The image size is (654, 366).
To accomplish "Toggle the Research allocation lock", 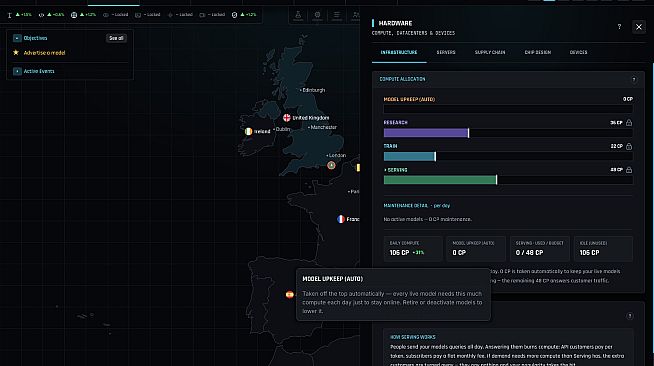I will point(629,123).
